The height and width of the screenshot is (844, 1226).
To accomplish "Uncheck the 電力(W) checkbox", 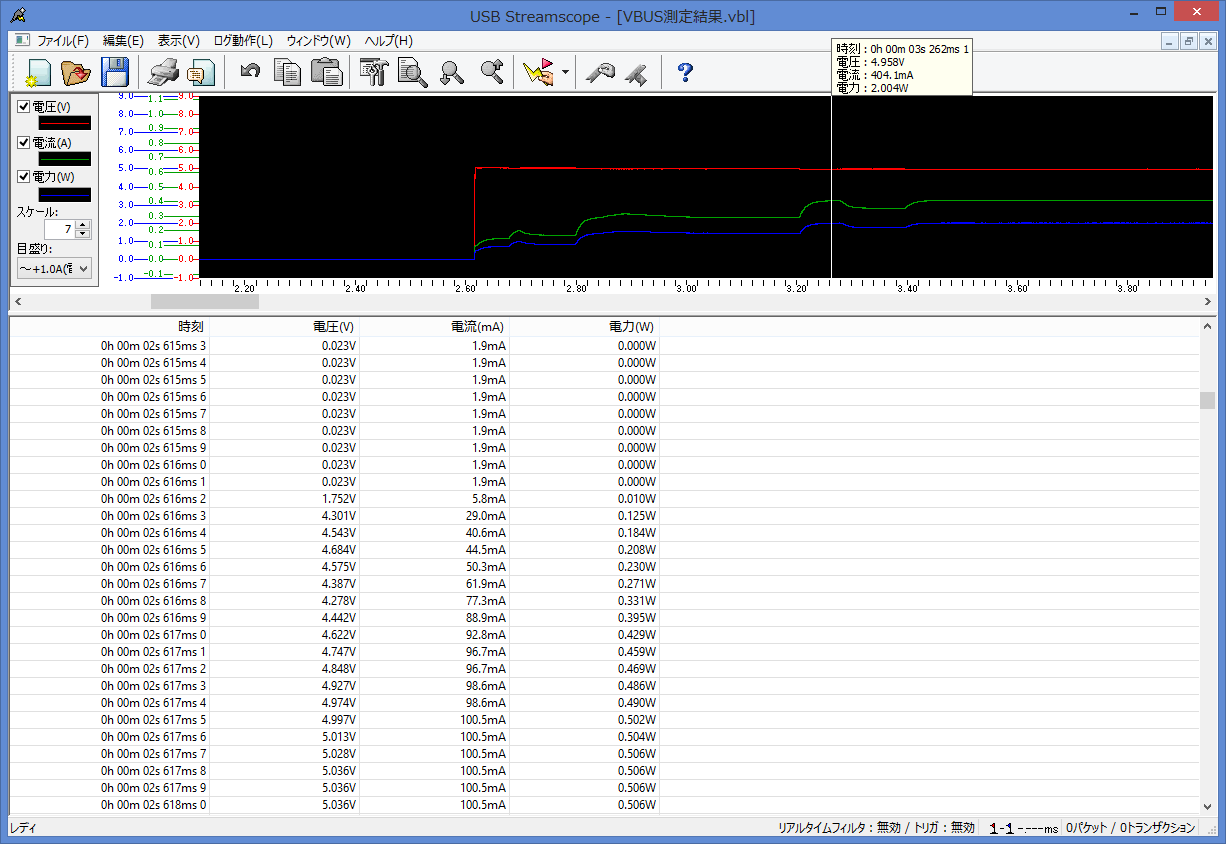I will click(x=24, y=177).
